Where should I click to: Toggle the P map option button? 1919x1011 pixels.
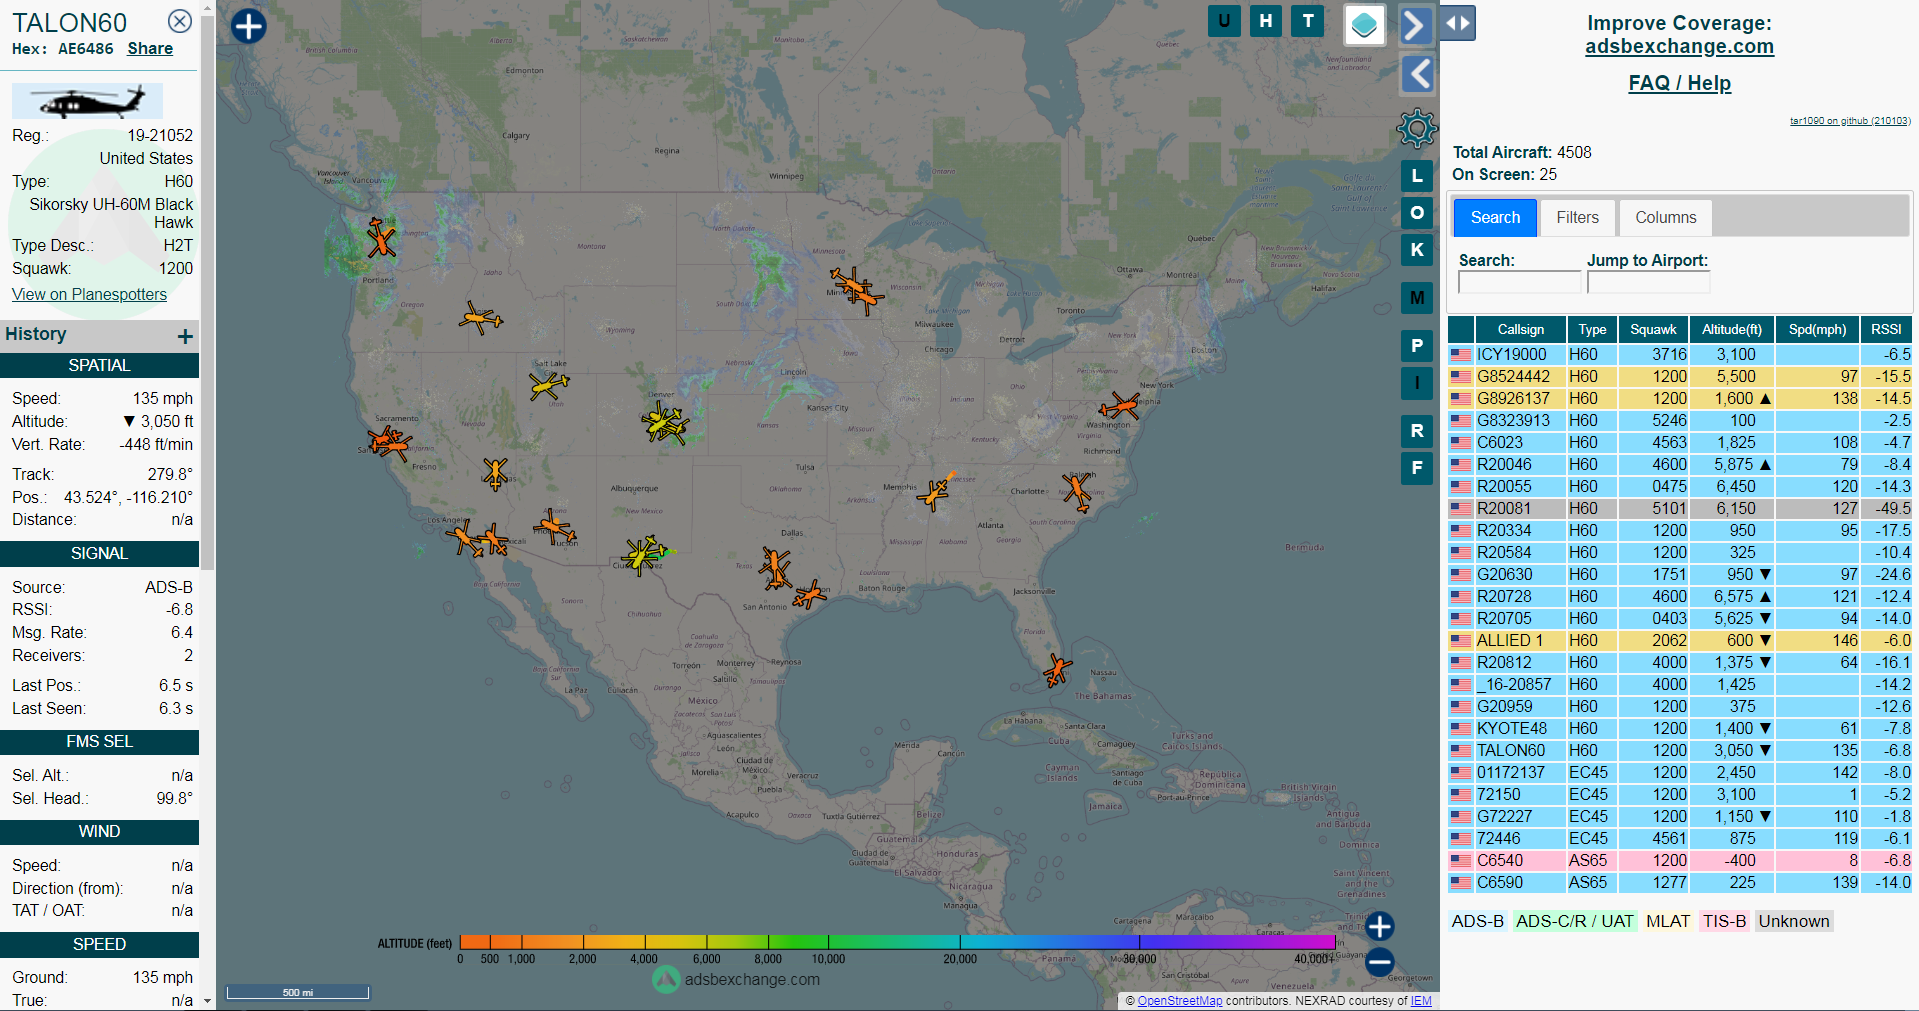coord(1417,346)
